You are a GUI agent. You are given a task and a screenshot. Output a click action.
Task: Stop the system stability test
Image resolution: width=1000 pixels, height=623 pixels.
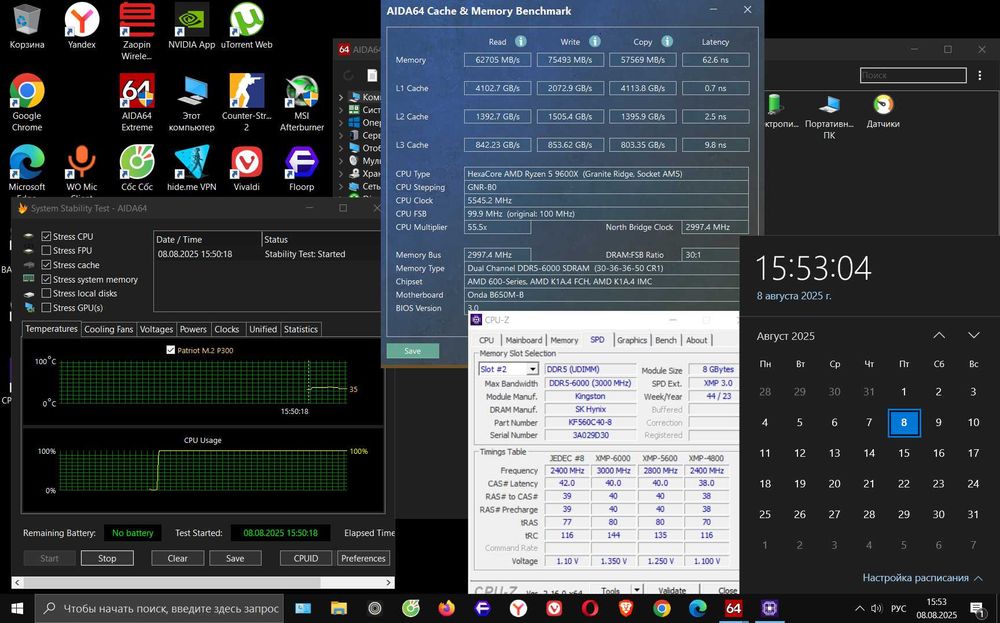(107, 558)
